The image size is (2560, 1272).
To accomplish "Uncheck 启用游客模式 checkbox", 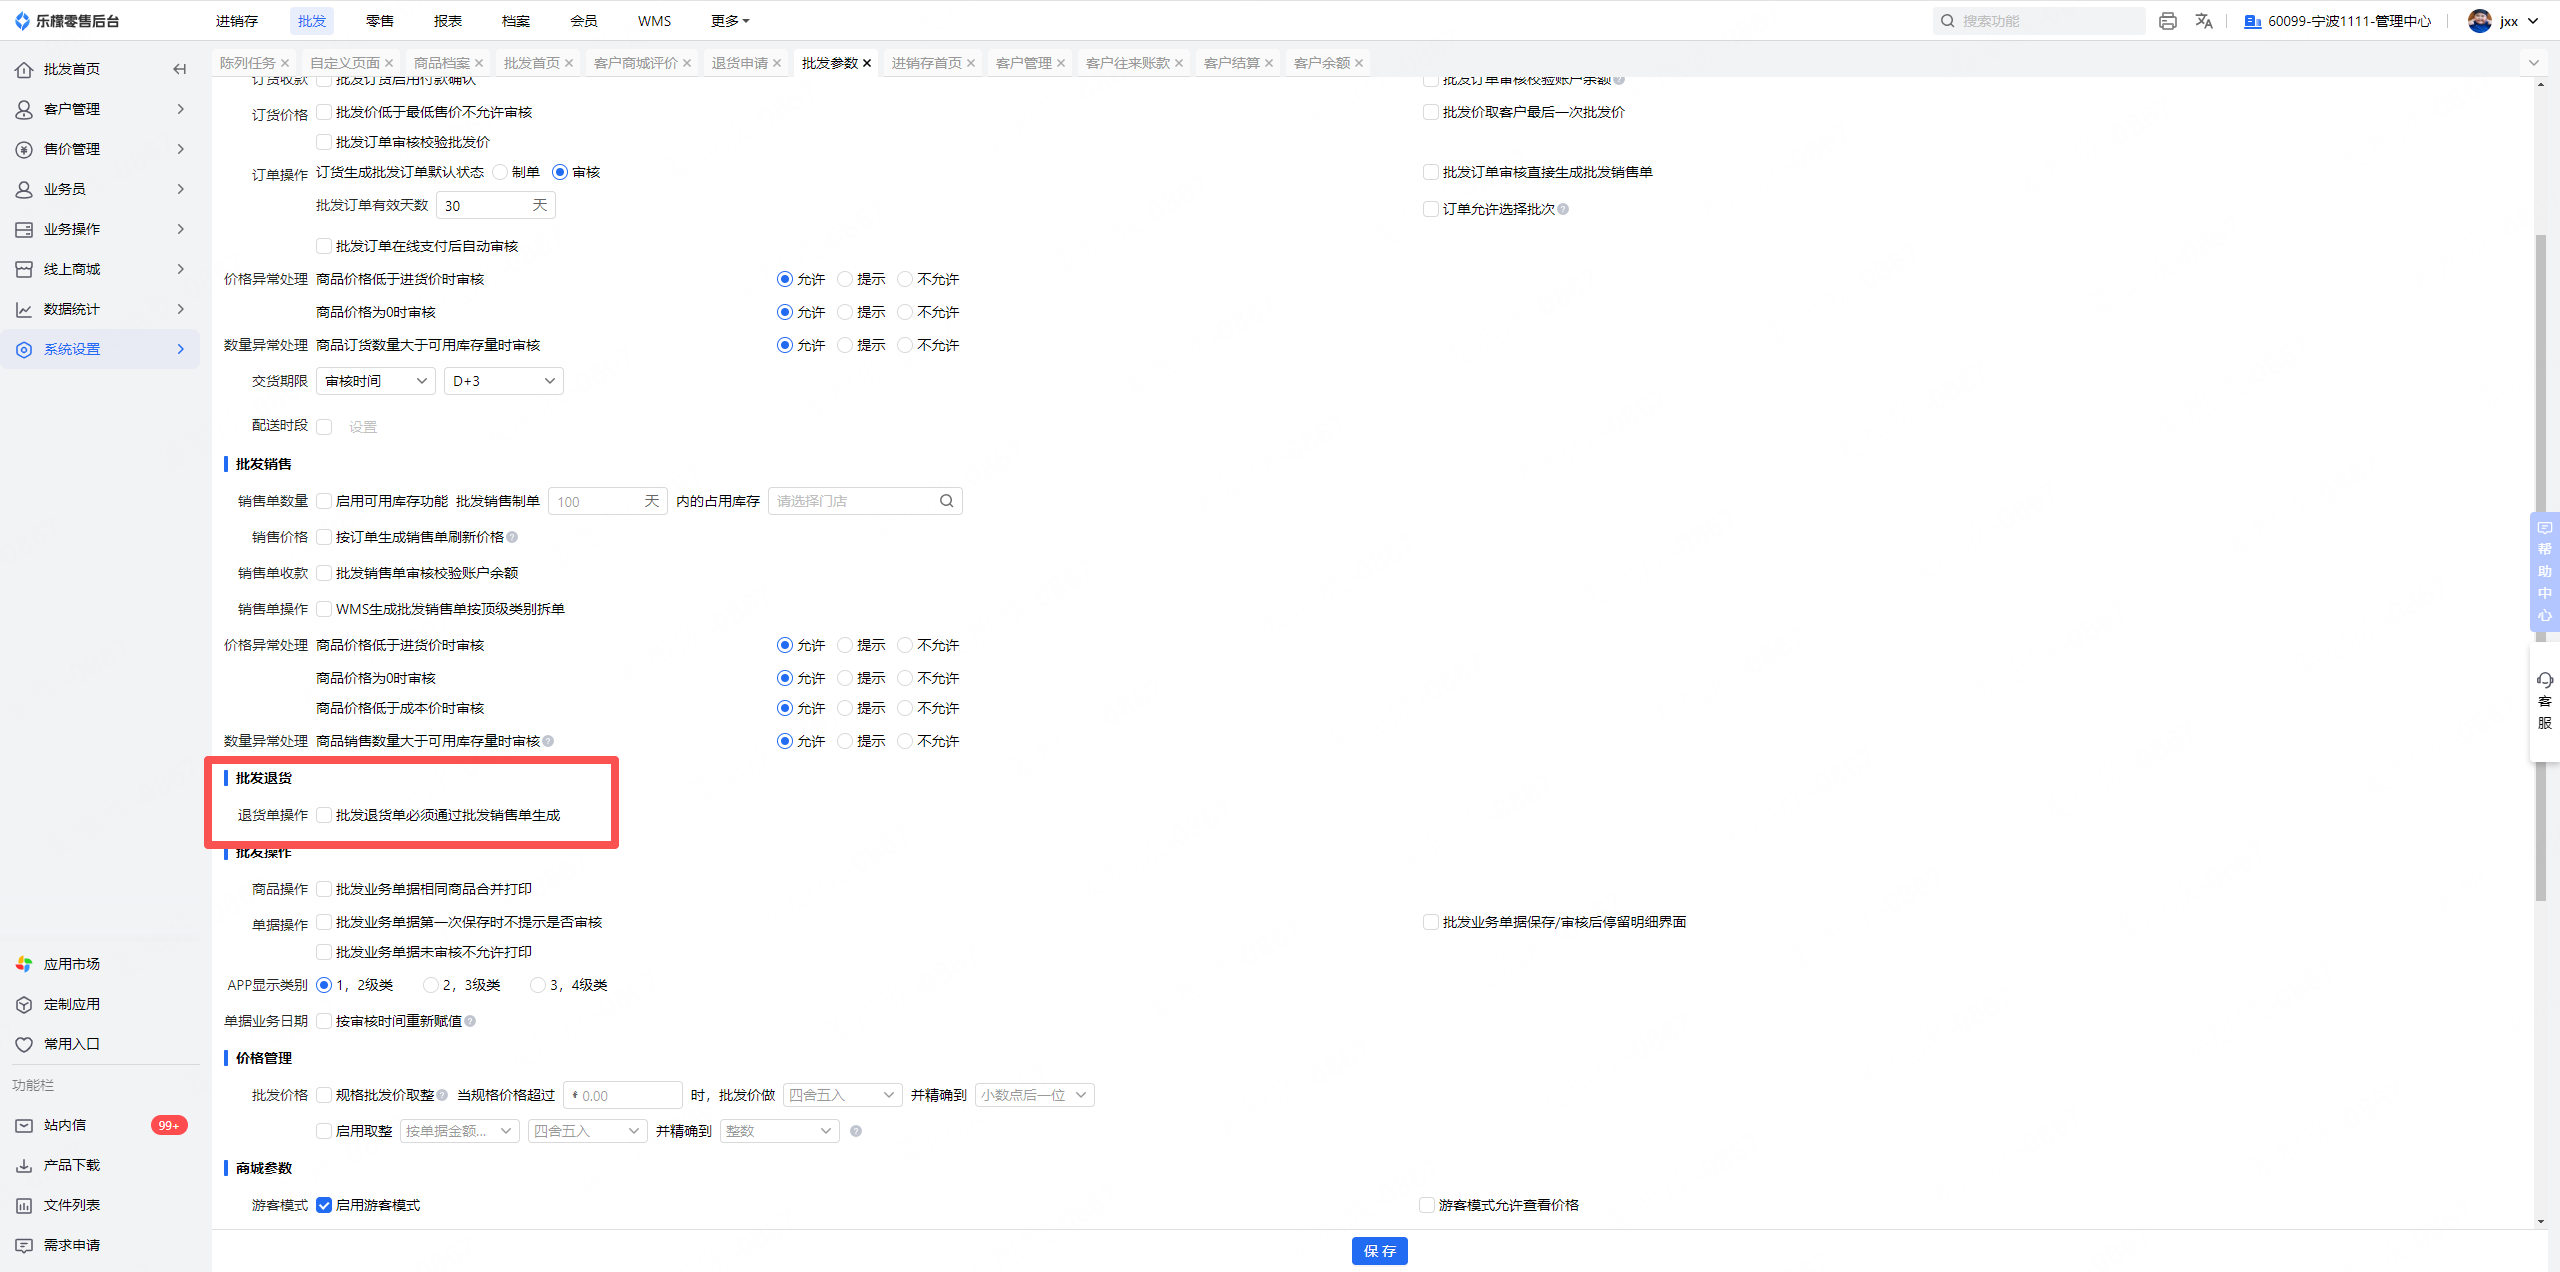I will pos(324,1205).
